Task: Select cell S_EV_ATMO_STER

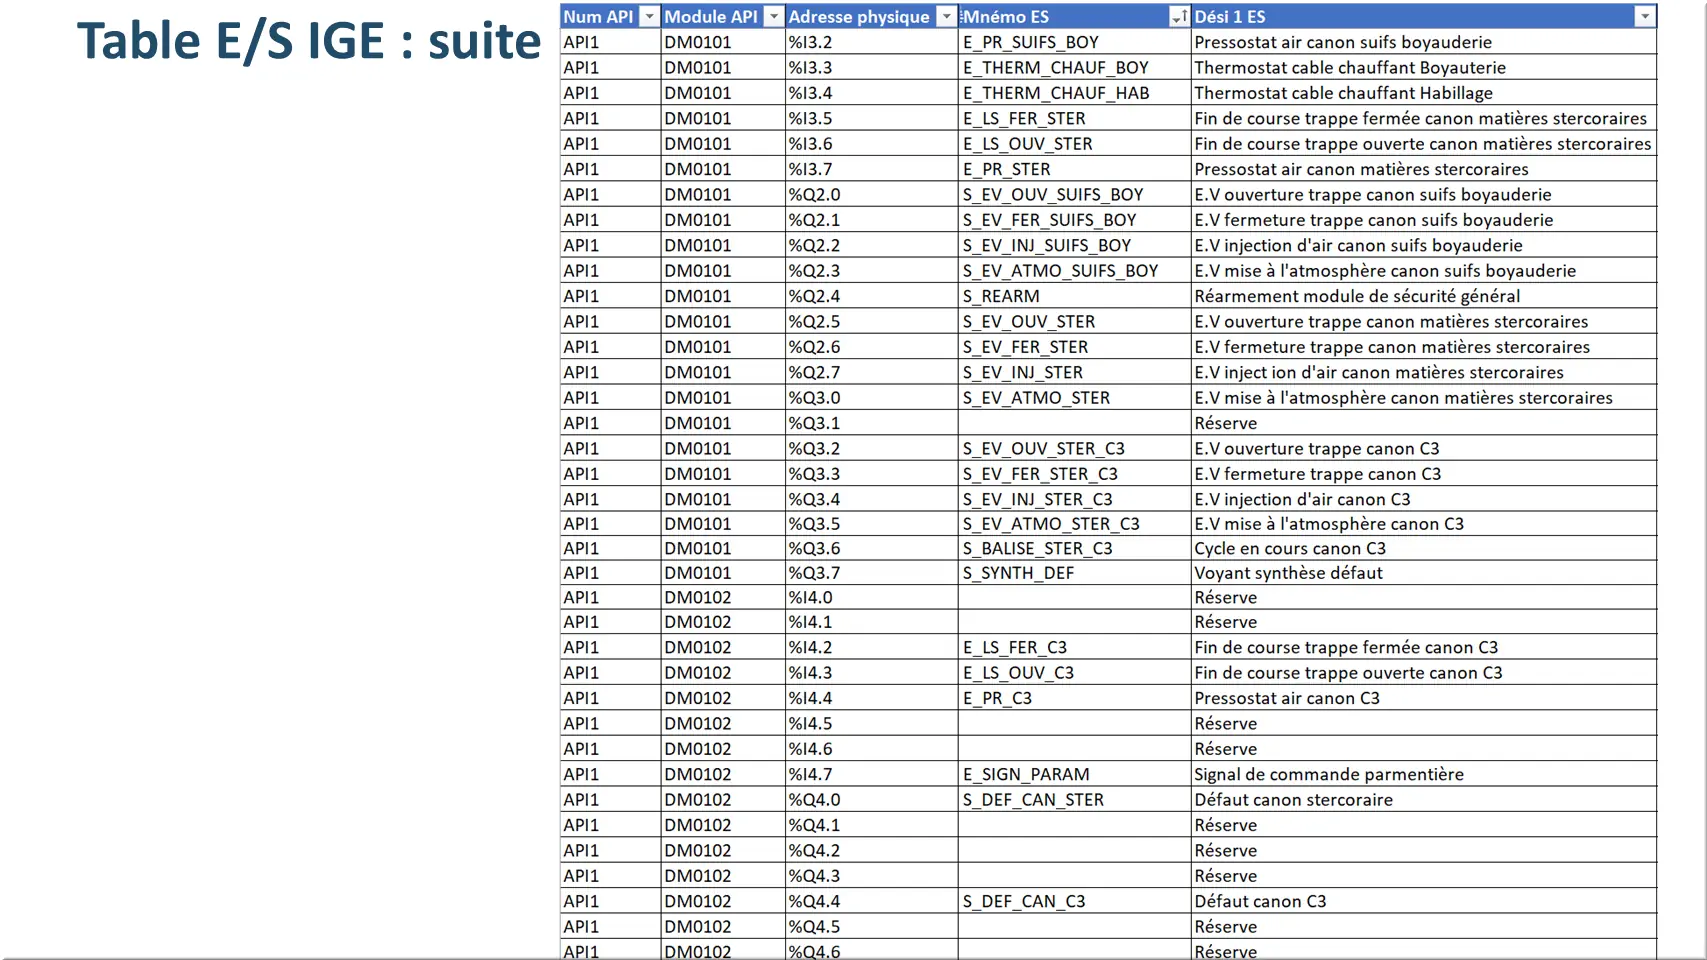Action: (x=1074, y=398)
